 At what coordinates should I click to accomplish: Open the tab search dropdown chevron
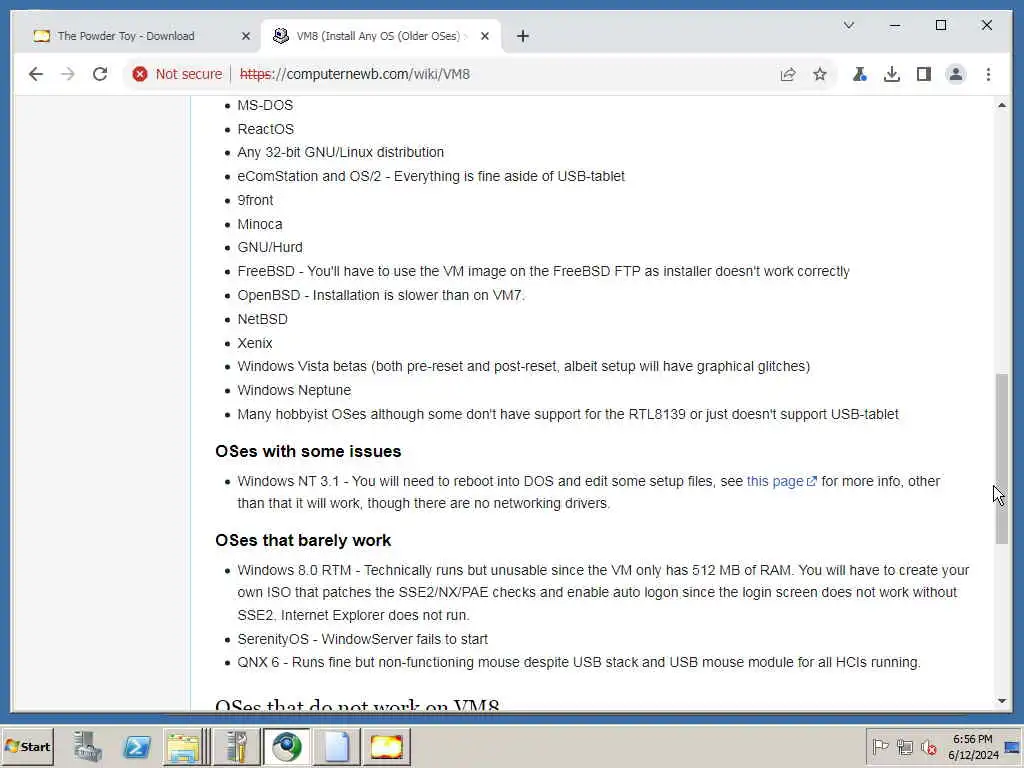[x=848, y=25]
